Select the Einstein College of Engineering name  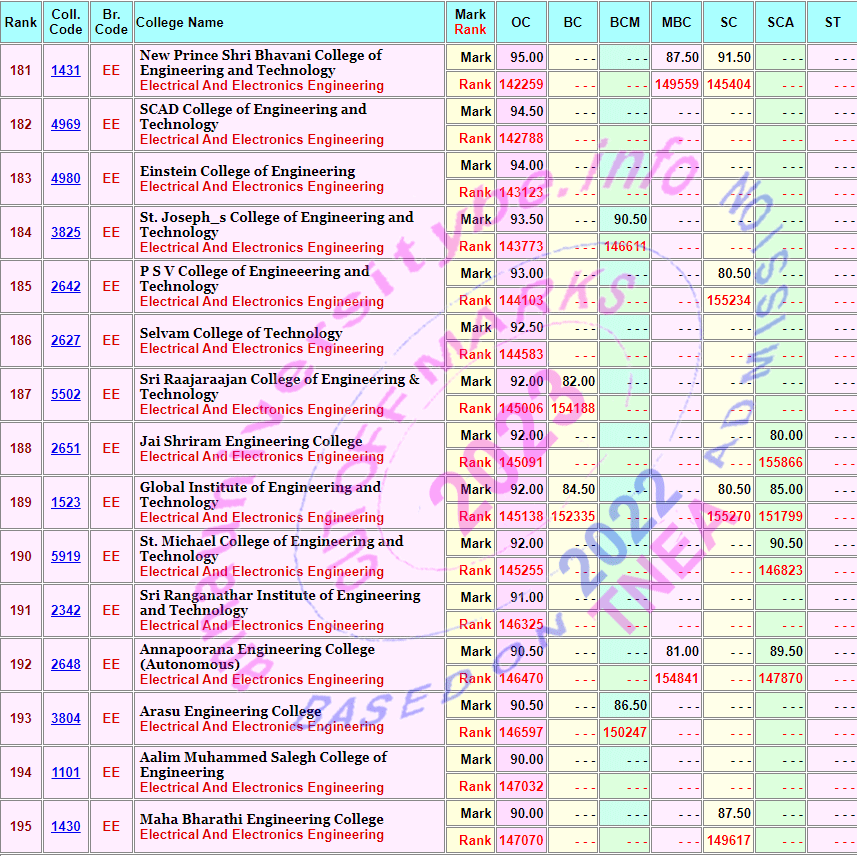pyautogui.click(x=247, y=171)
